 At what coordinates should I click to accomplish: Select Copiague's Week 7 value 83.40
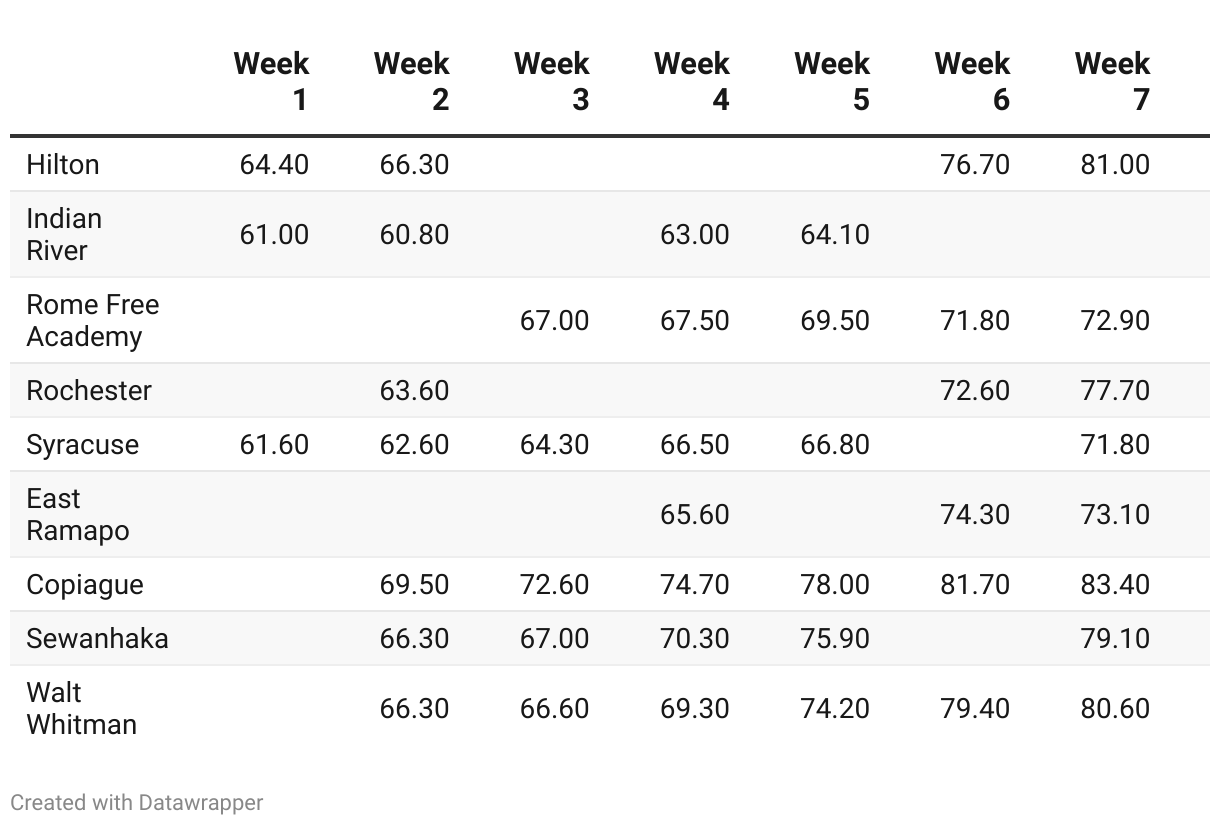(1115, 585)
